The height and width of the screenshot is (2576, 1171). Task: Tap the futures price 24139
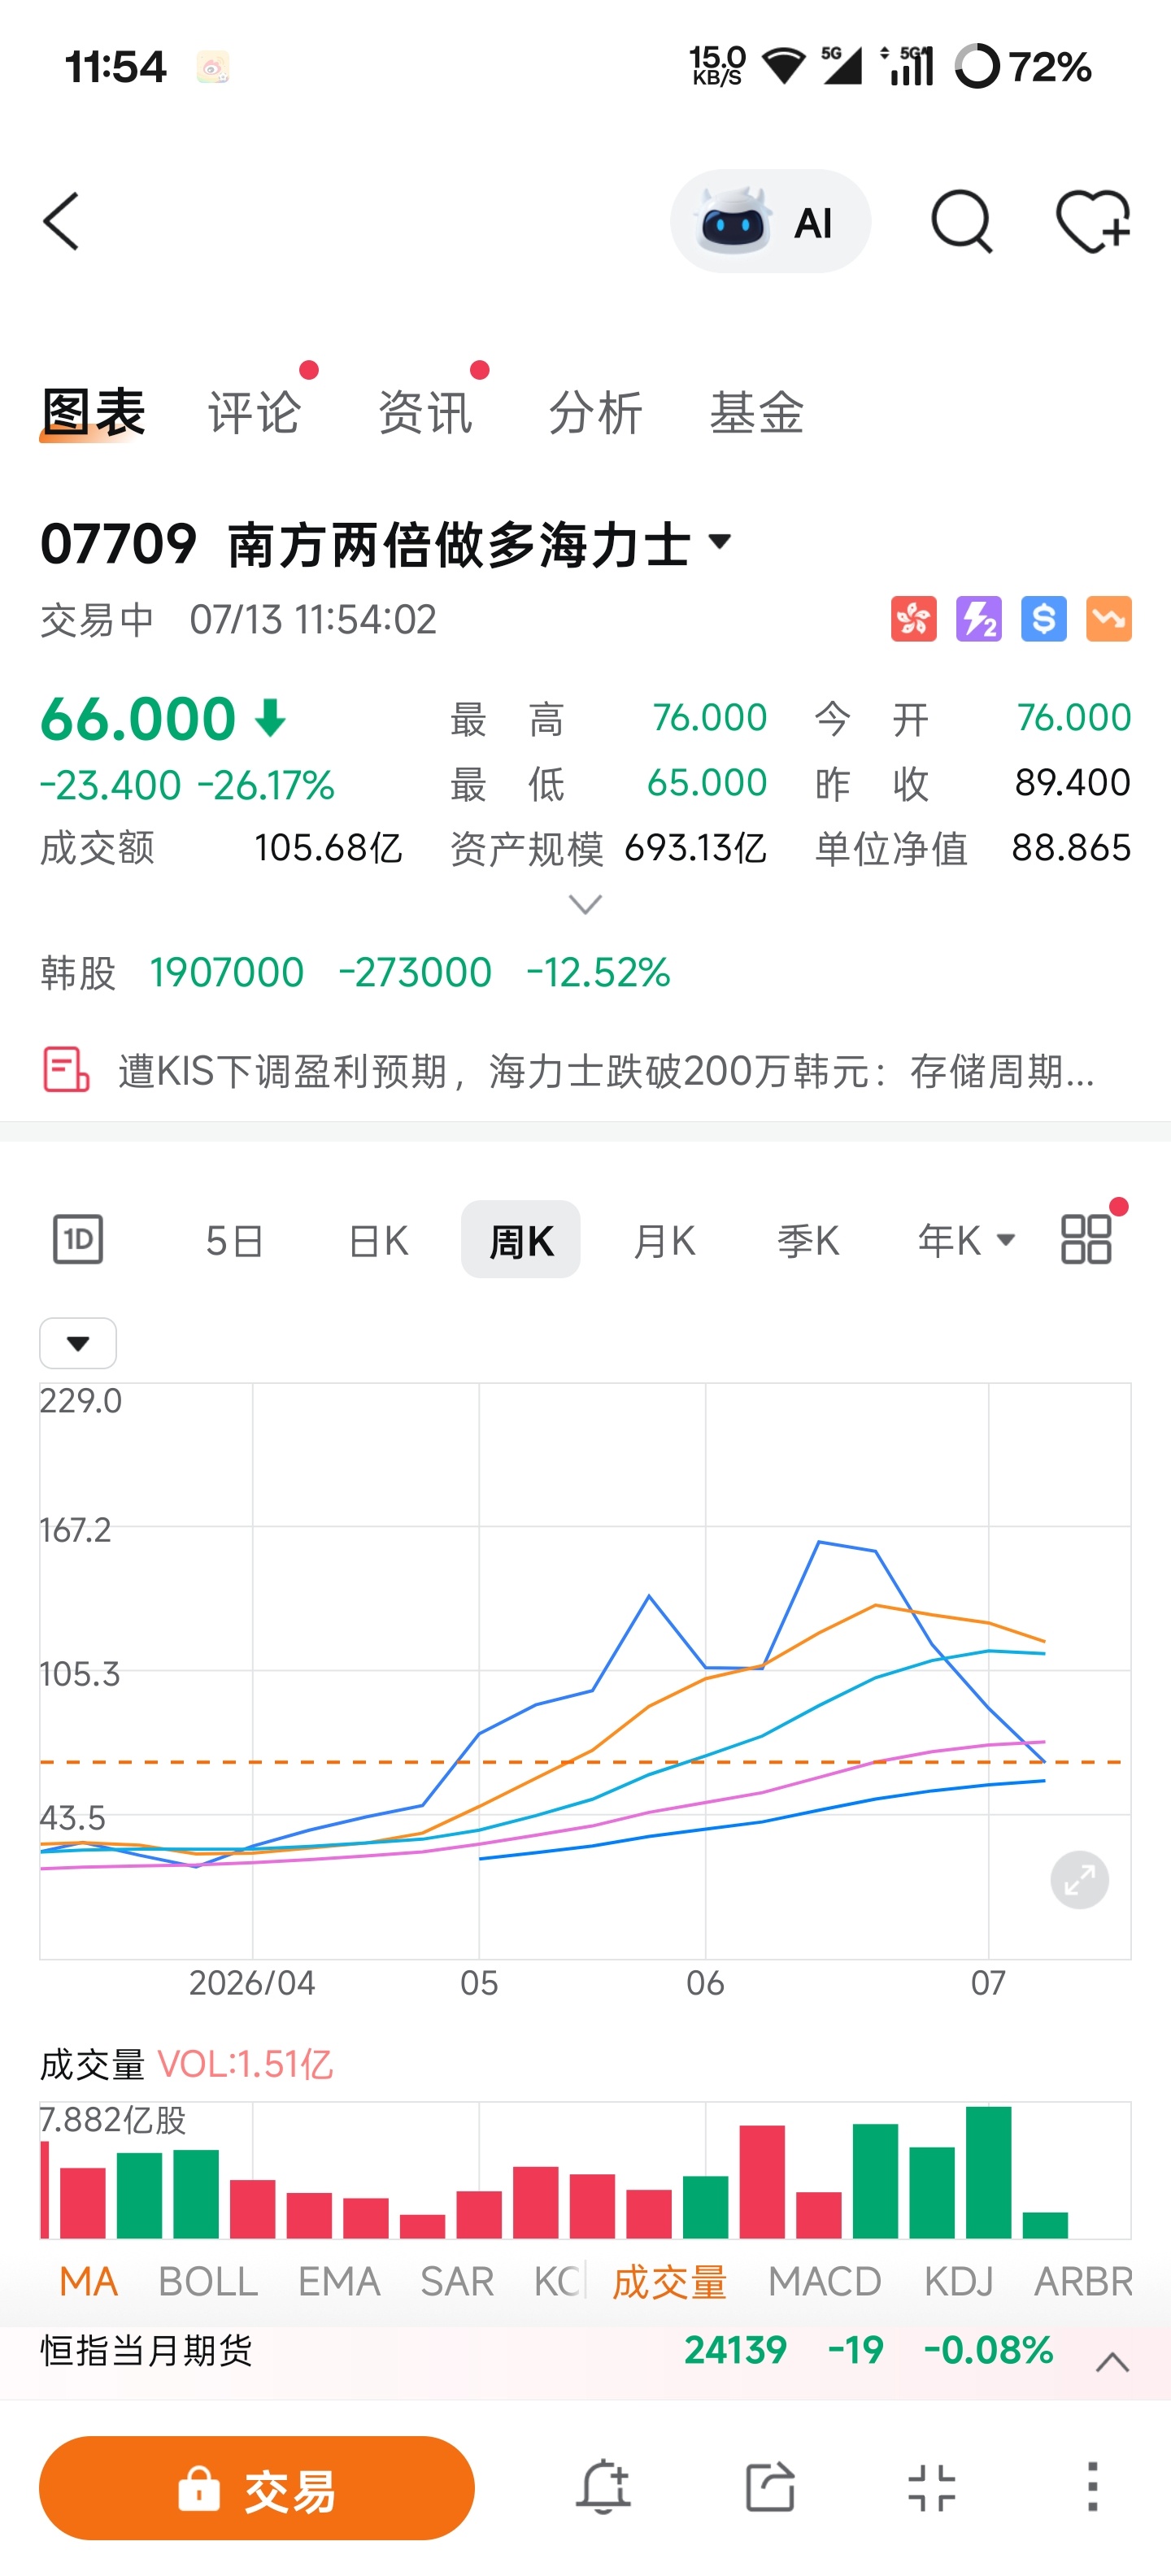735,2350
